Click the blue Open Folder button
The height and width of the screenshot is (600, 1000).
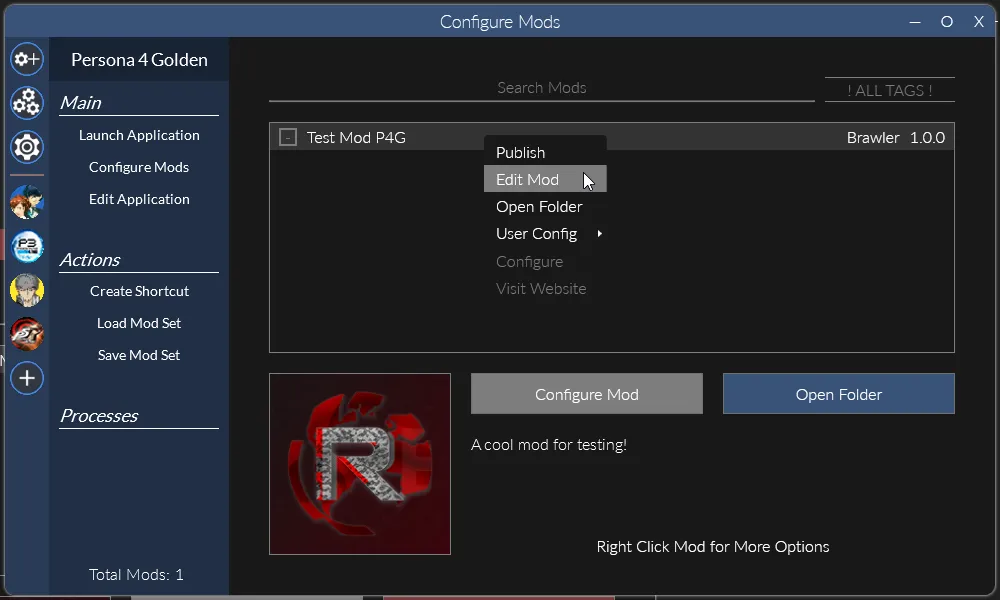coord(839,394)
